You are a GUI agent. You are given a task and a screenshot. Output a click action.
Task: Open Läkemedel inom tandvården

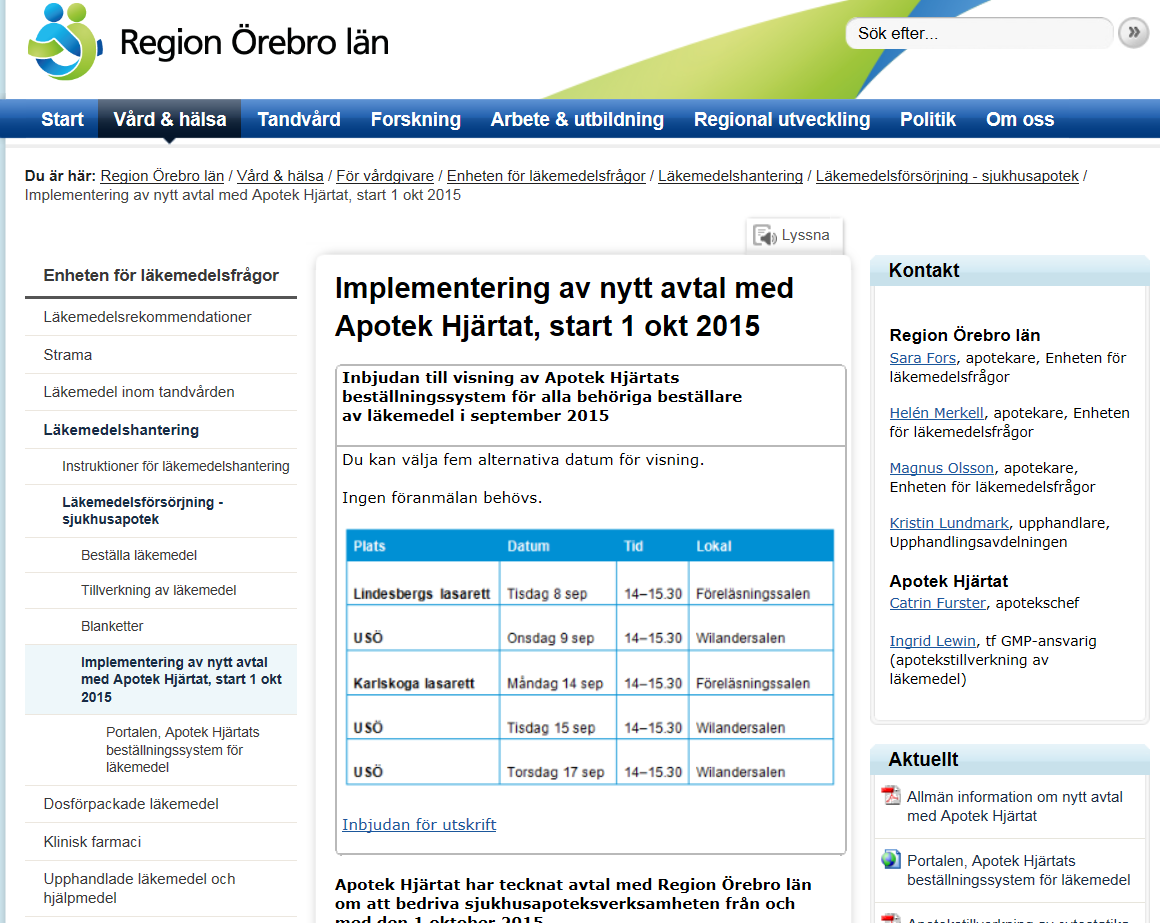coord(139,392)
